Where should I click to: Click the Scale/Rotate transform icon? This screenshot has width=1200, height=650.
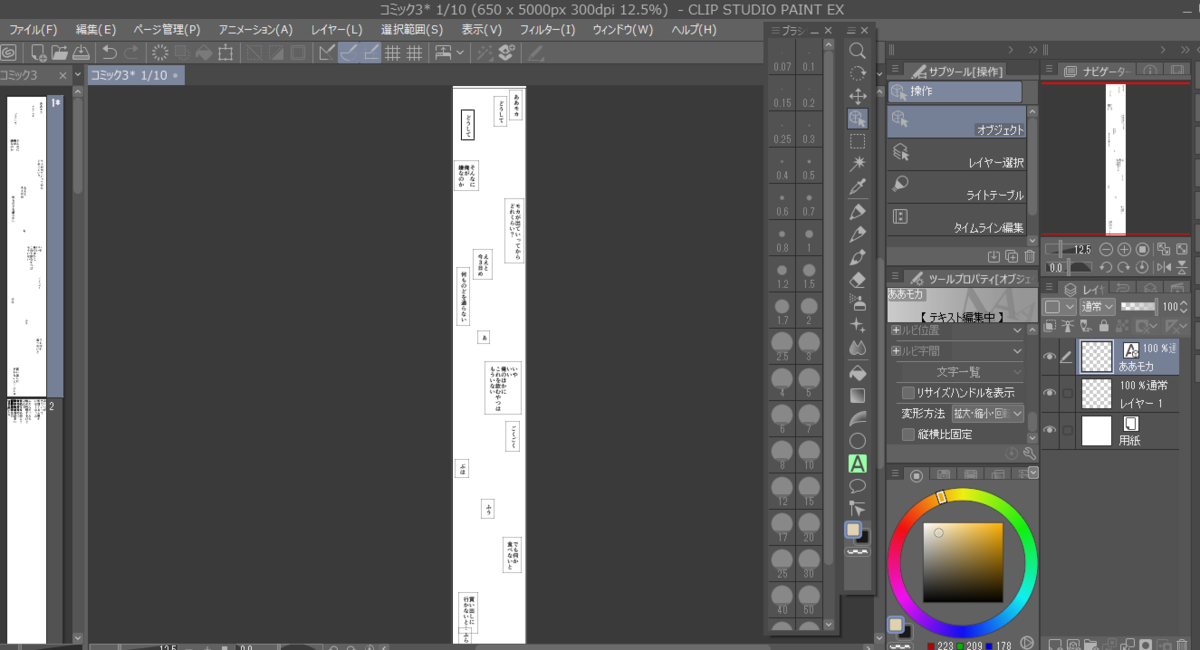(x=227, y=52)
